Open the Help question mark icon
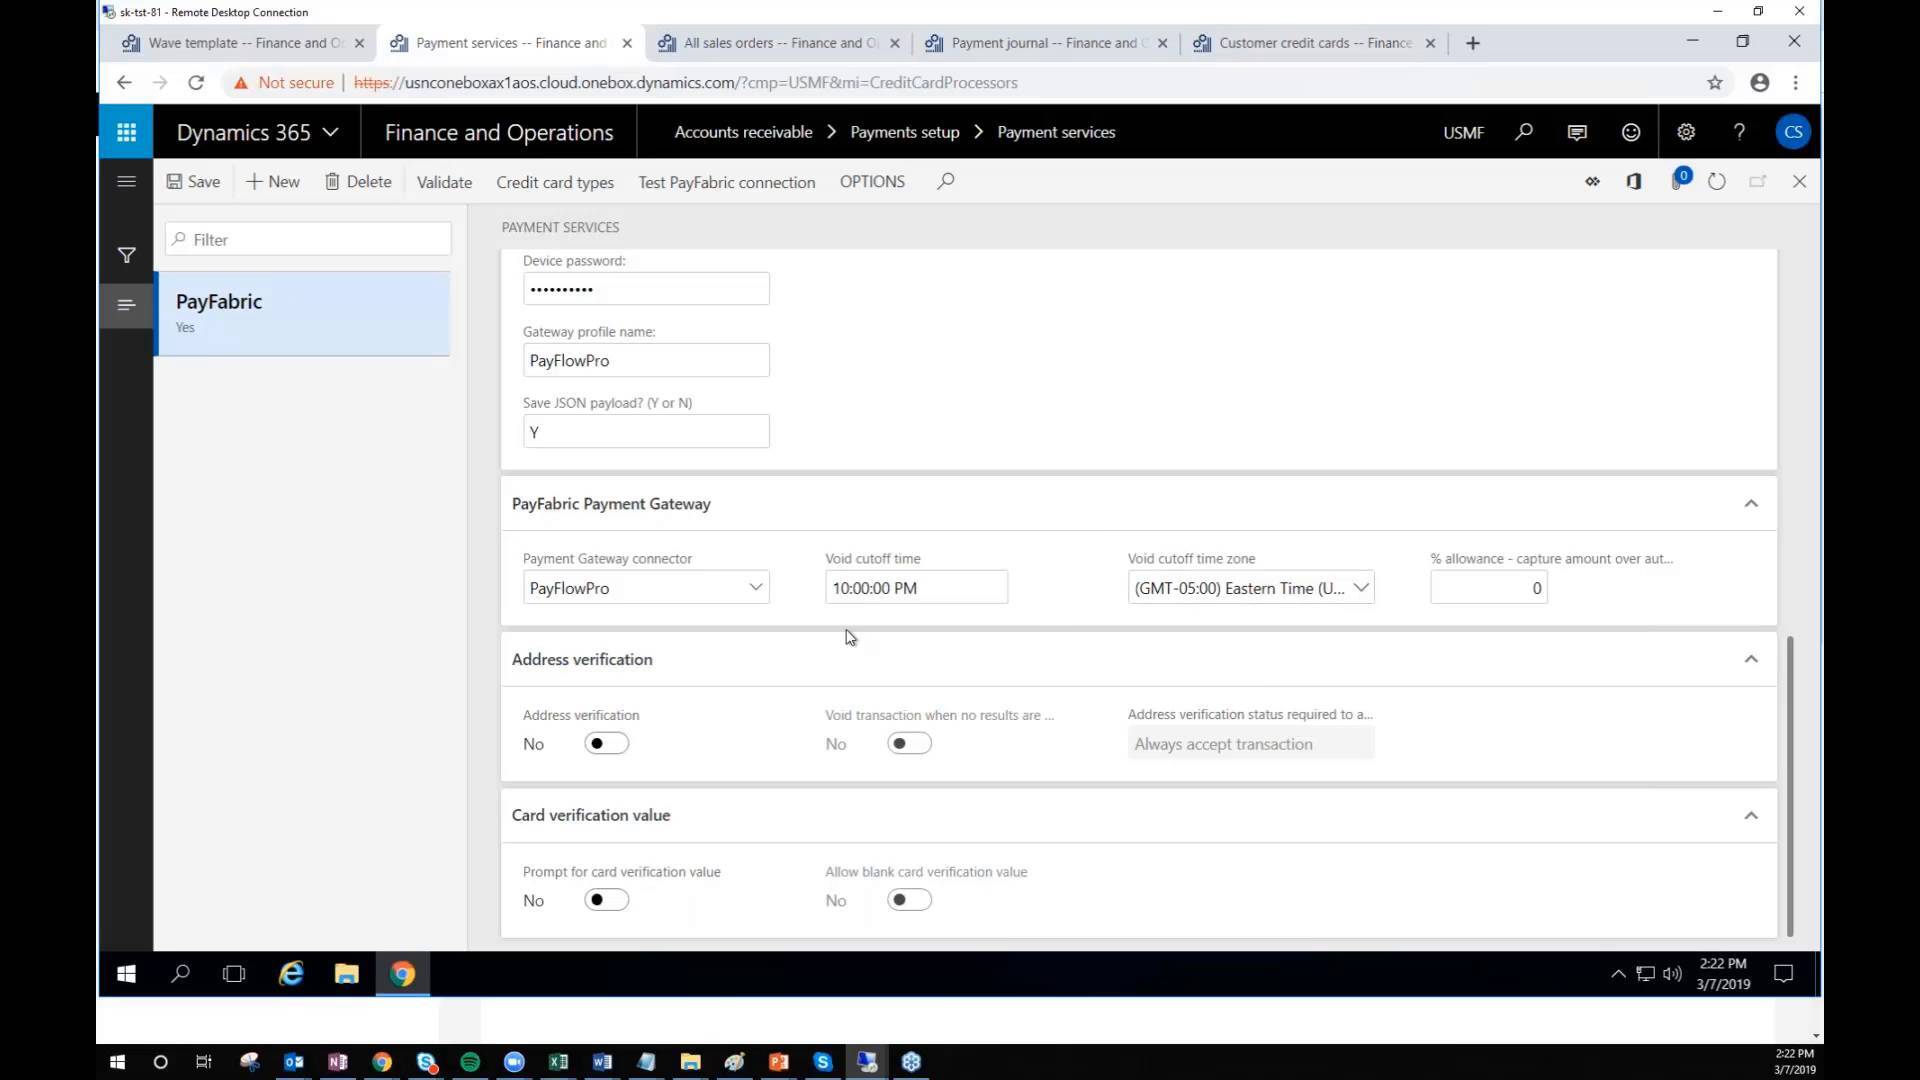This screenshot has height=1080, width=1920. pyautogui.click(x=1739, y=131)
